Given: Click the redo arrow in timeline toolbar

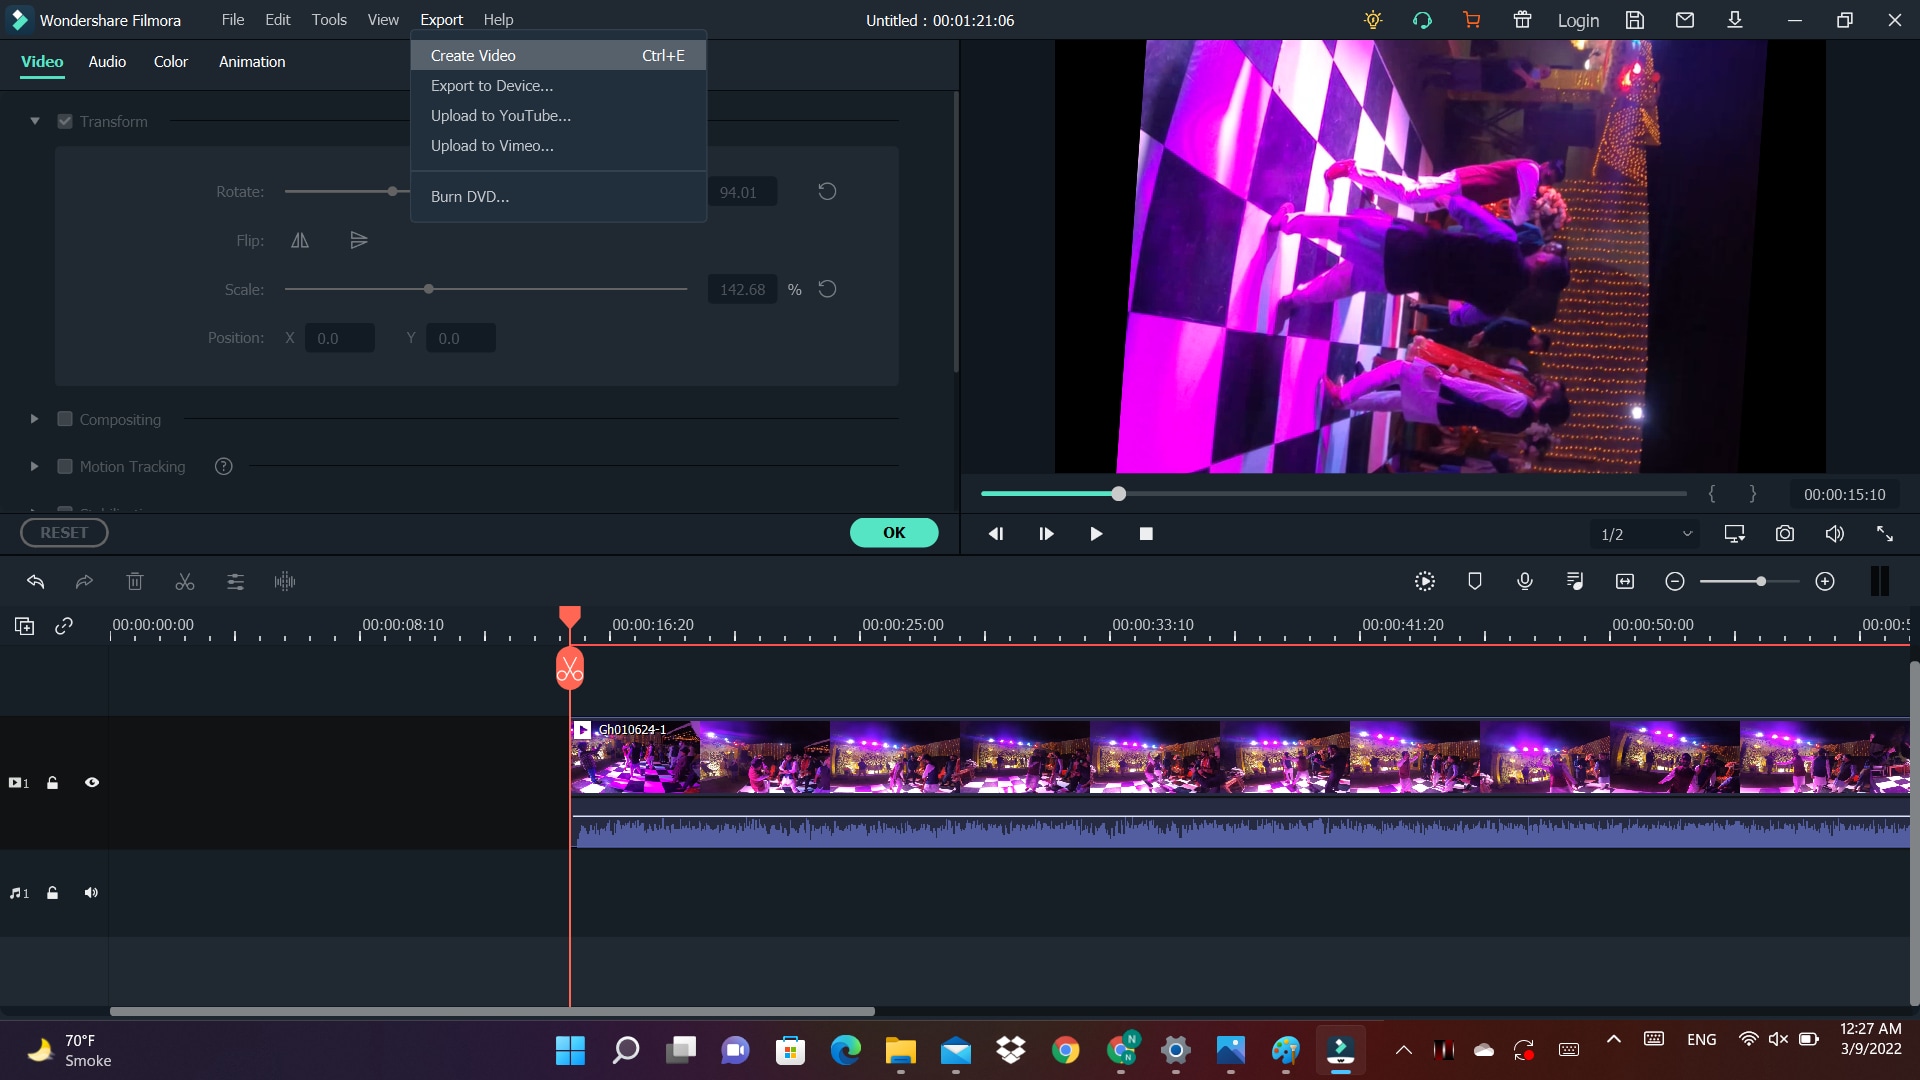Looking at the screenshot, I should pyautogui.click(x=85, y=581).
